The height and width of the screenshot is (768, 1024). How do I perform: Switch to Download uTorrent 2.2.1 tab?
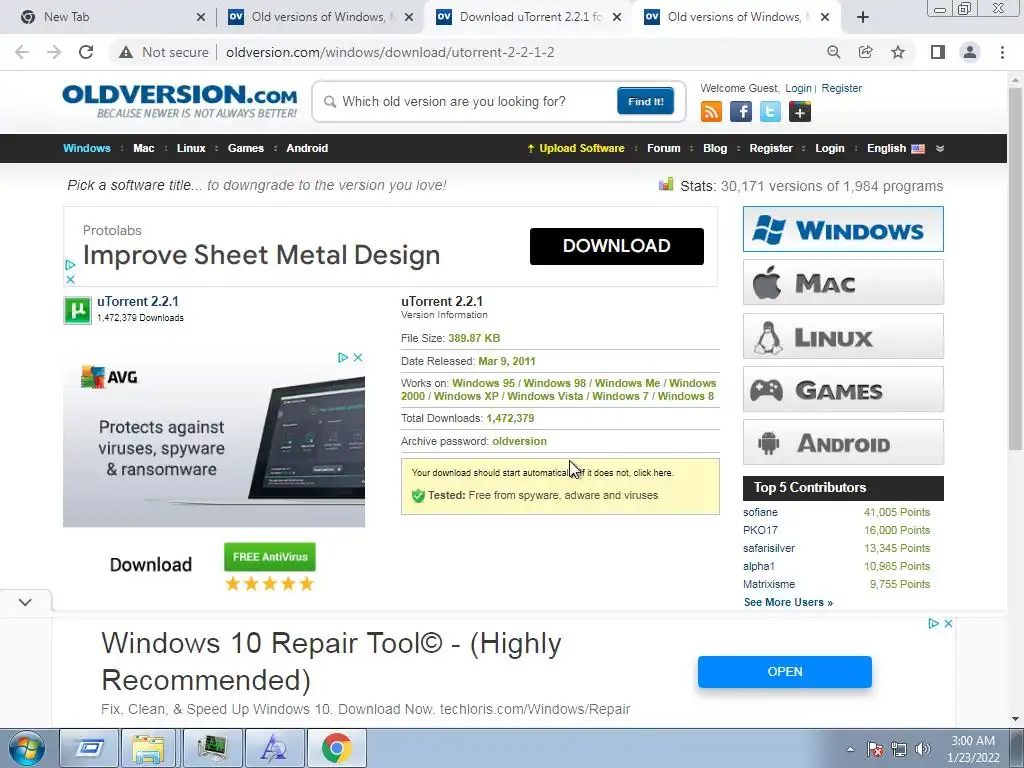[529, 17]
